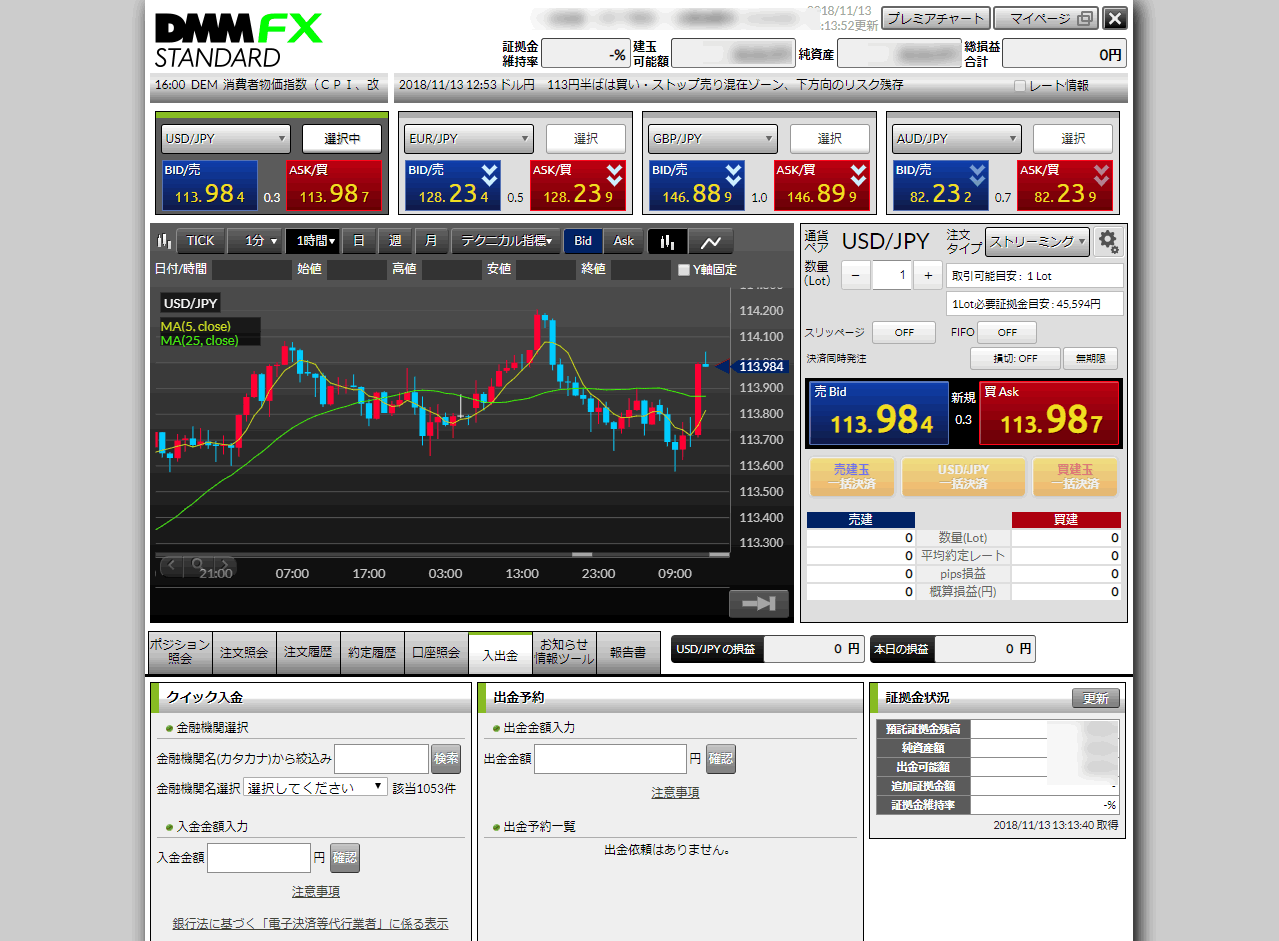Decrease lot quantity with minus button
Viewport: 1279px width, 941px height.
(855, 275)
